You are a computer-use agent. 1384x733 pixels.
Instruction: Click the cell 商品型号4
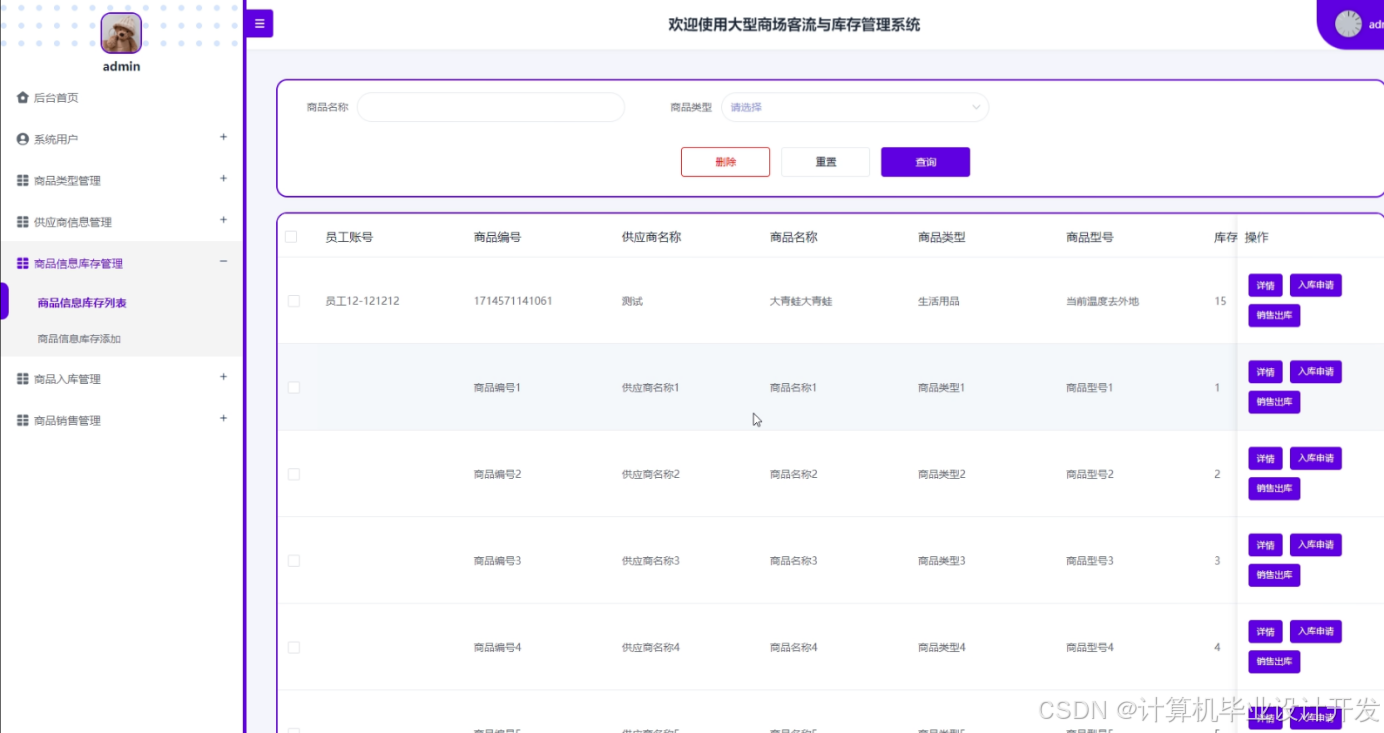pyautogui.click(x=1090, y=648)
